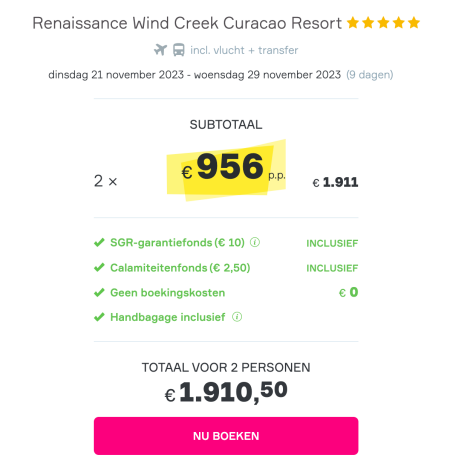Click the first rating star
Screen dimensions: 450x467
[x=353, y=23]
